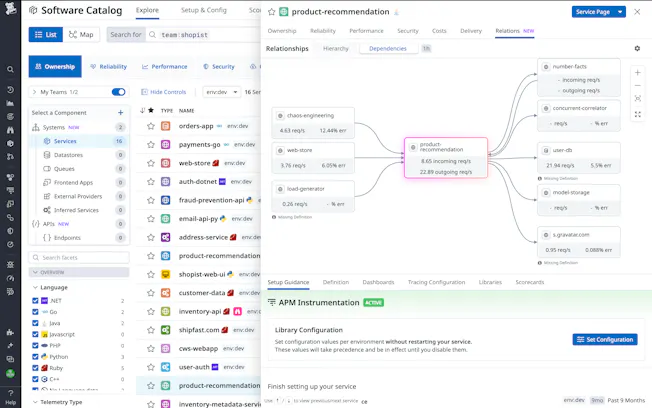
Task: Favorite the product-recommendation service with the star
Action: point(273,12)
